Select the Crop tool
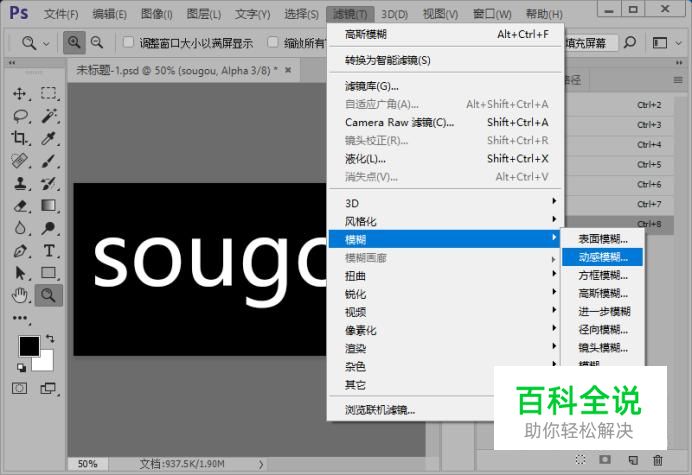The width and height of the screenshot is (692, 475). pyautogui.click(x=19, y=139)
